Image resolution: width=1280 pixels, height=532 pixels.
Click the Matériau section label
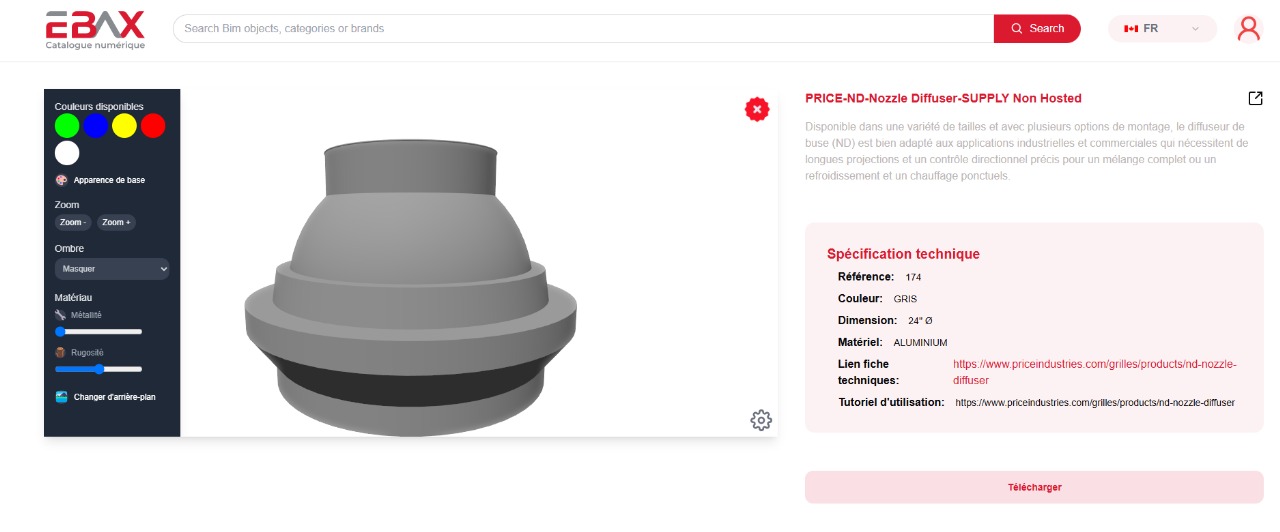click(x=73, y=298)
